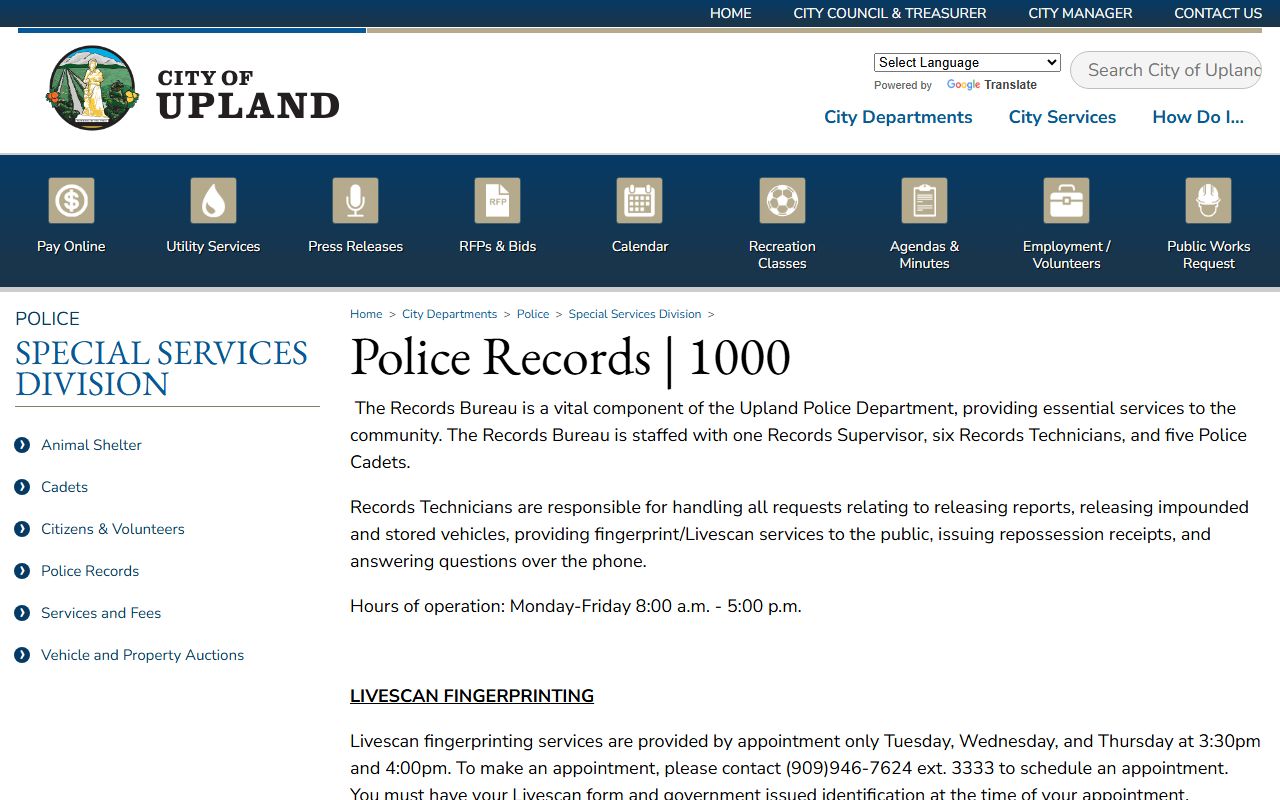Image resolution: width=1280 pixels, height=800 pixels.
Task: Click the Police Records | 1000 heading
Action: [570, 357]
